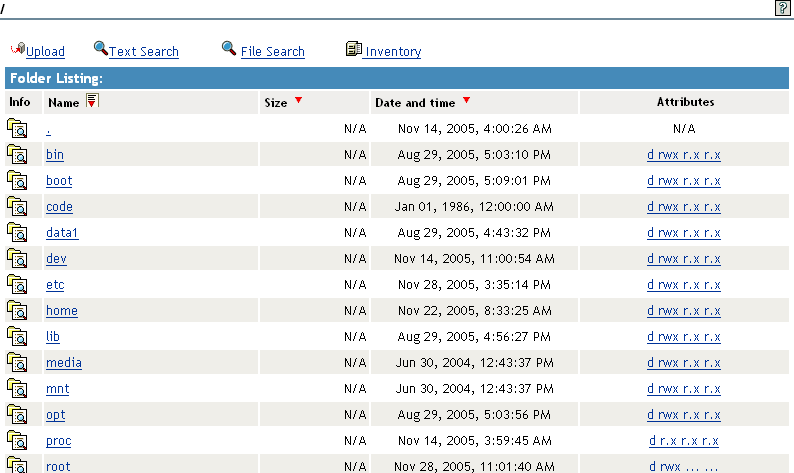
Task: Open the data1 folder
Action: tap(62, 233)
